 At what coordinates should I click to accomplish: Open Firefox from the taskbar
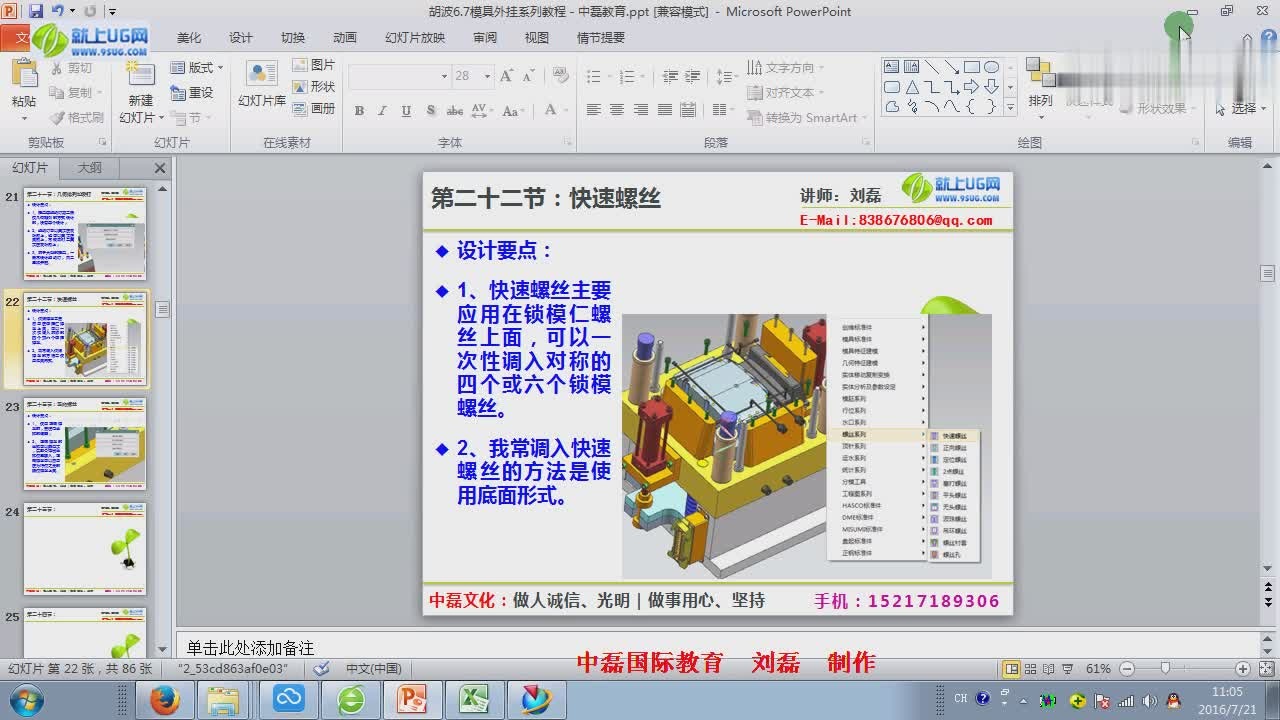tap(164, 699)
